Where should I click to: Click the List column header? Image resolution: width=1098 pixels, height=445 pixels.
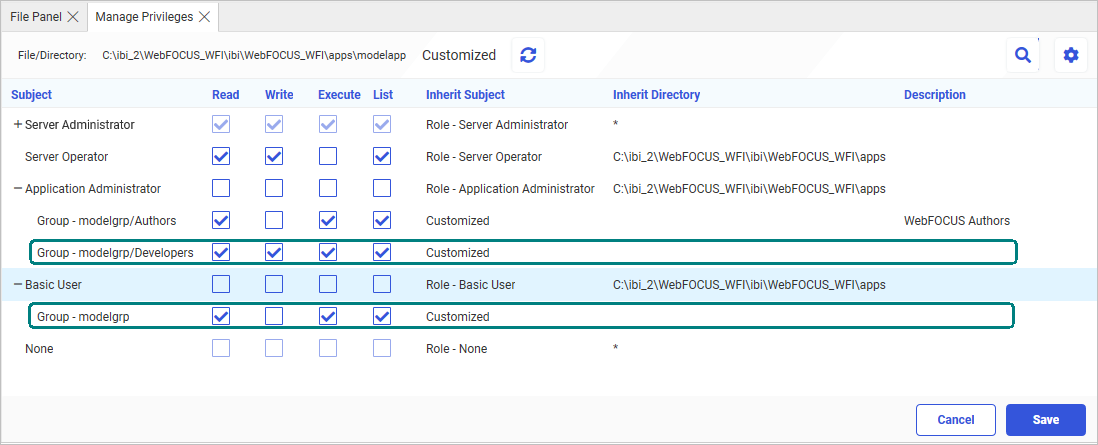(382, 95)
